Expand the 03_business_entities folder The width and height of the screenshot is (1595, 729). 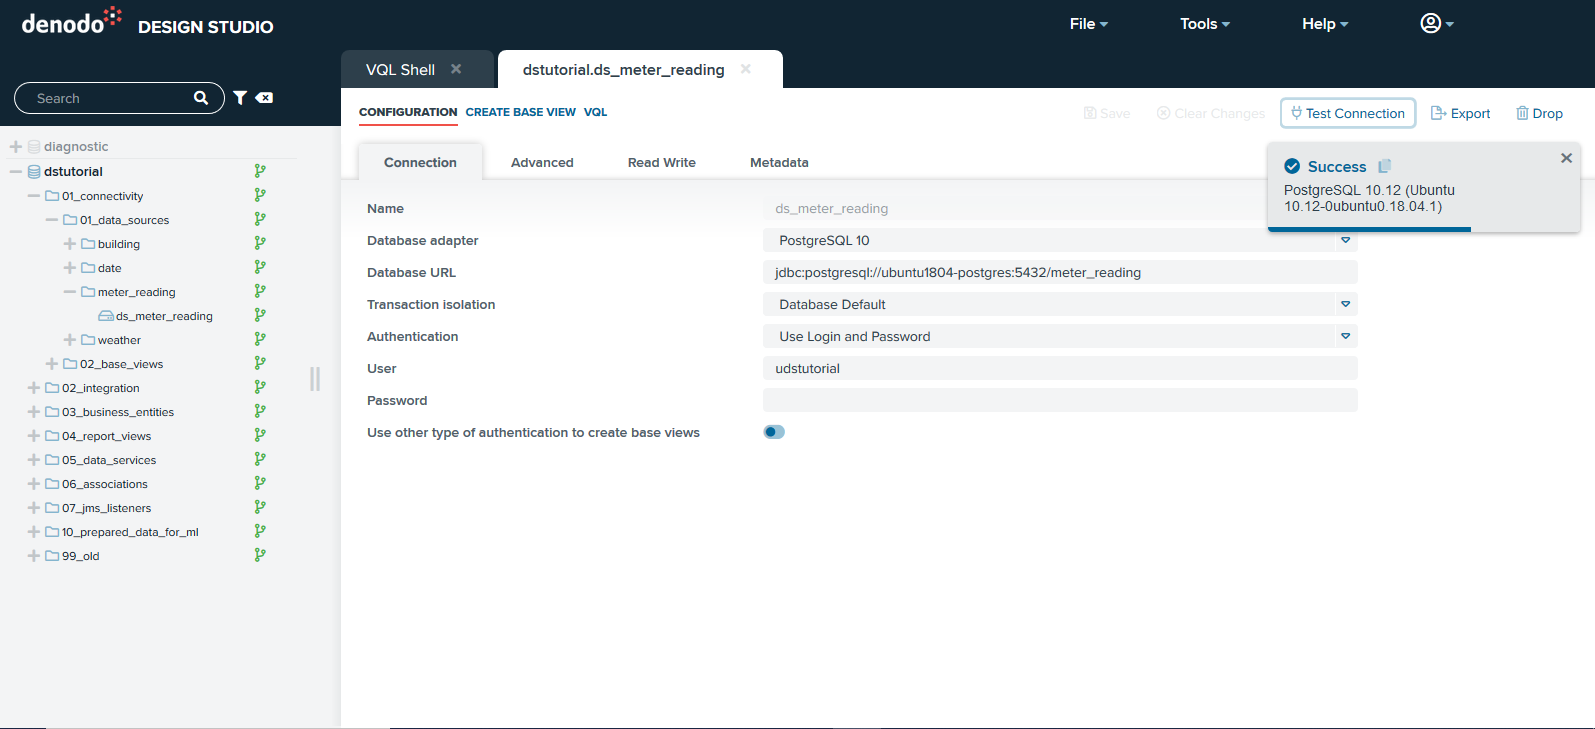click(x=34, y=412)
